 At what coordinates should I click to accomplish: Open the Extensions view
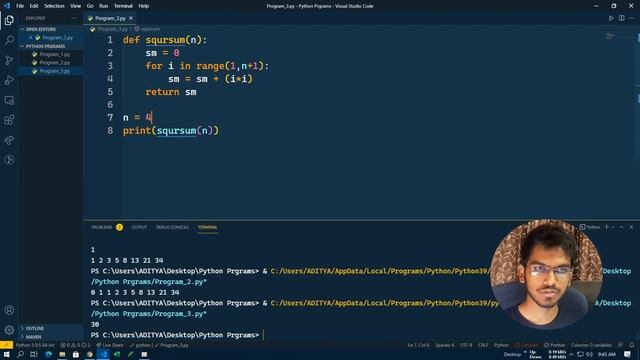9,120
